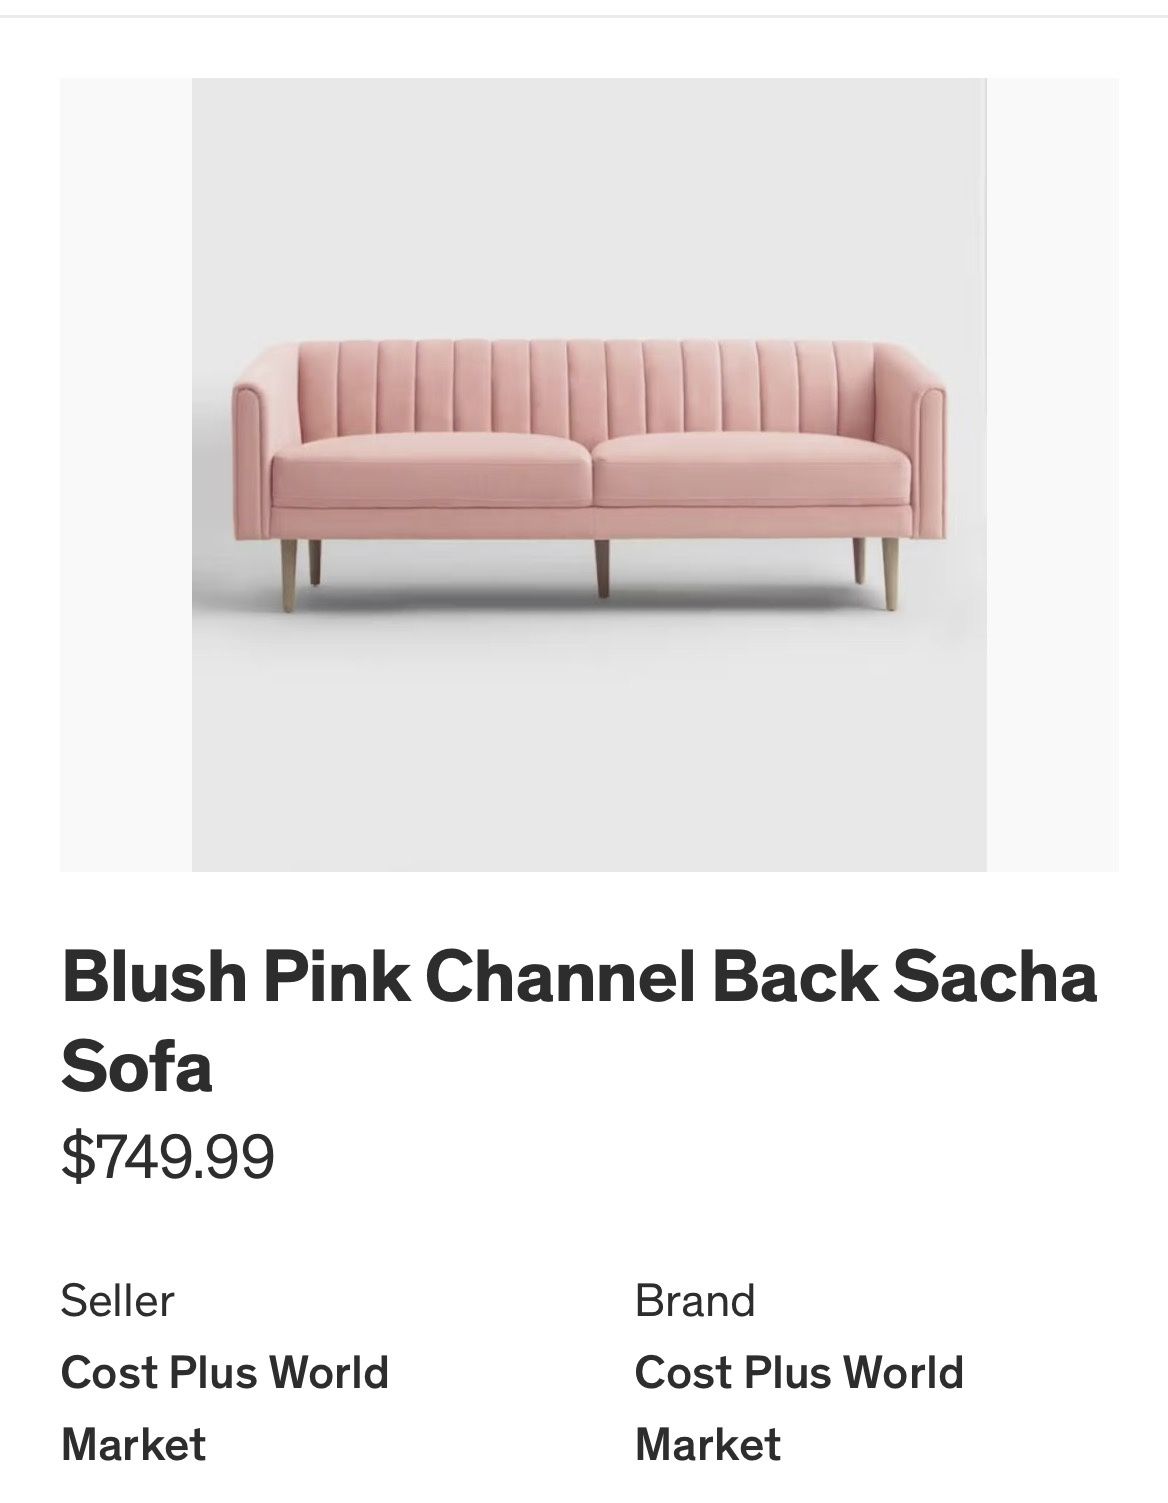Click the Brand label
Screen dimensions: 1168x1503
694,1301
